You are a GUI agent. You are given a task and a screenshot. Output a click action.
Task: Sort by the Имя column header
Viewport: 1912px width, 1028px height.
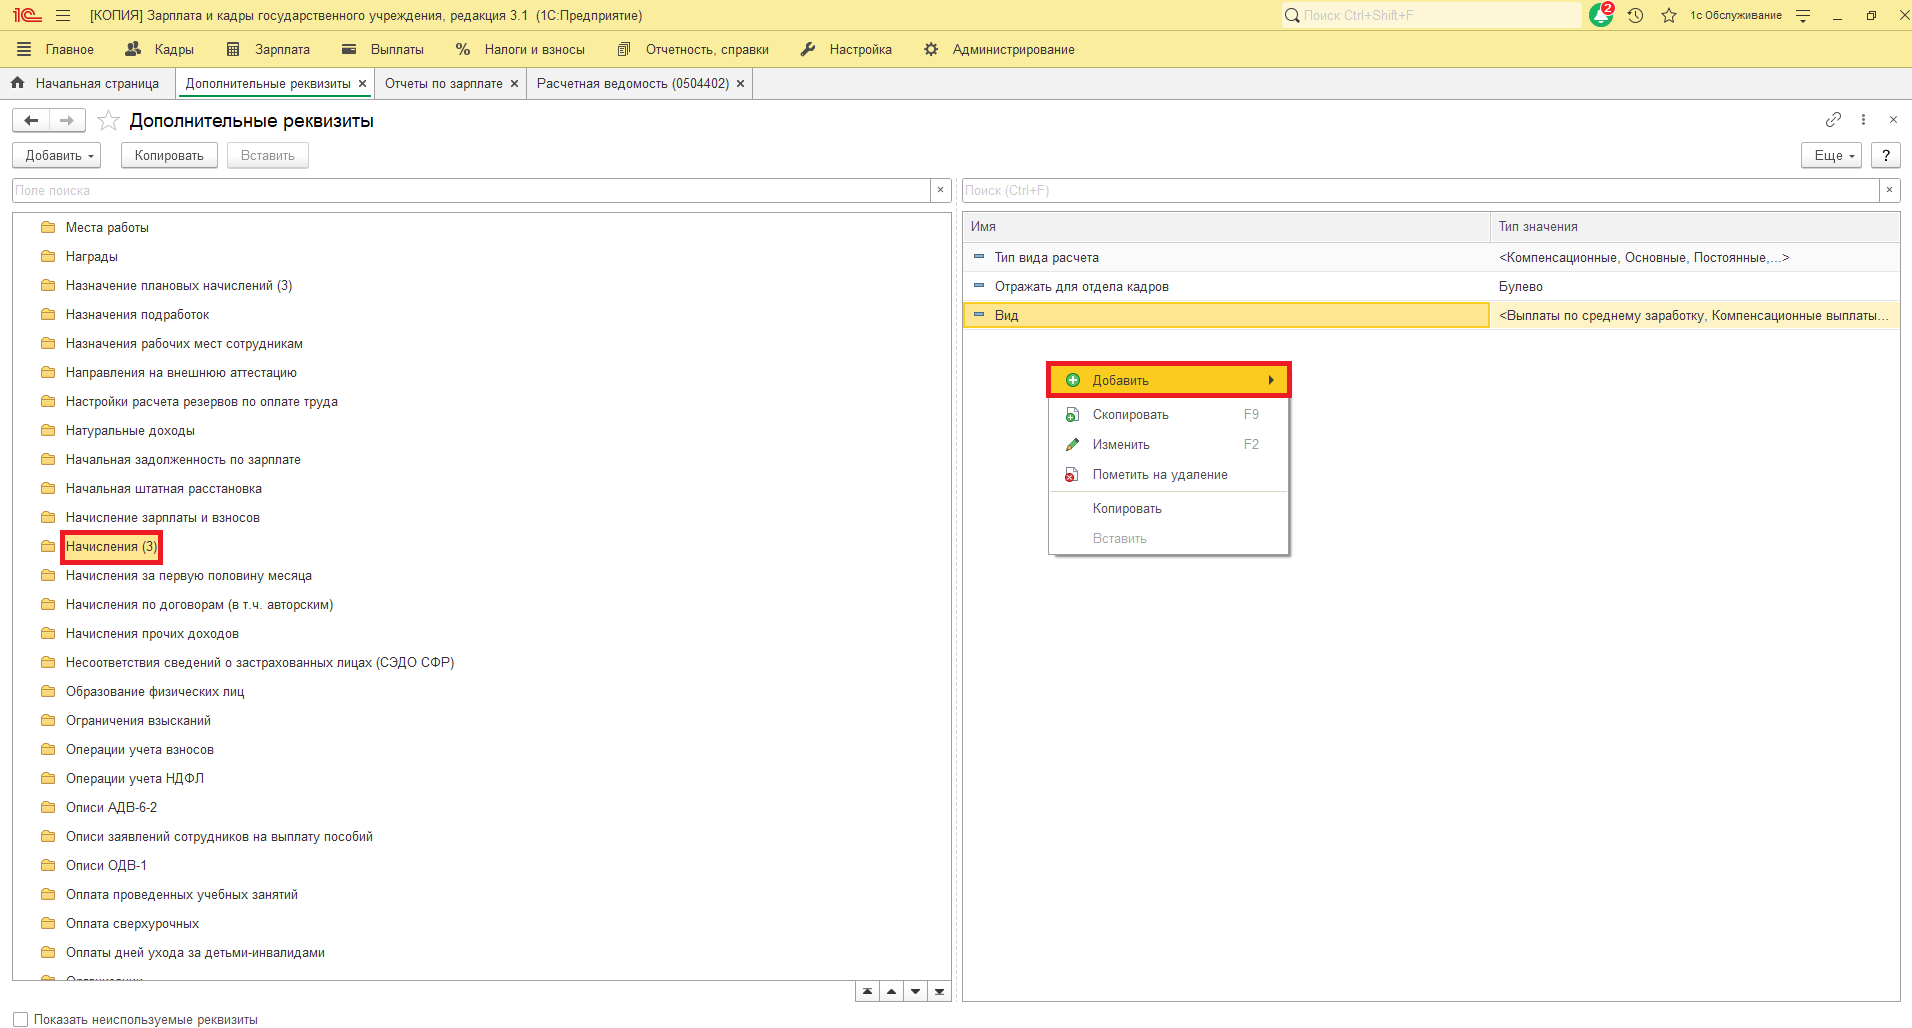click(x=1226, y=227)
